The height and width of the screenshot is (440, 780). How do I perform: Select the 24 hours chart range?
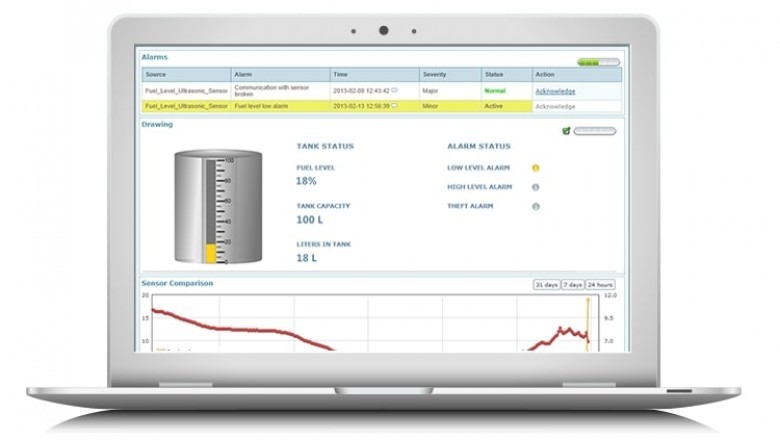[x=600, y=285]
